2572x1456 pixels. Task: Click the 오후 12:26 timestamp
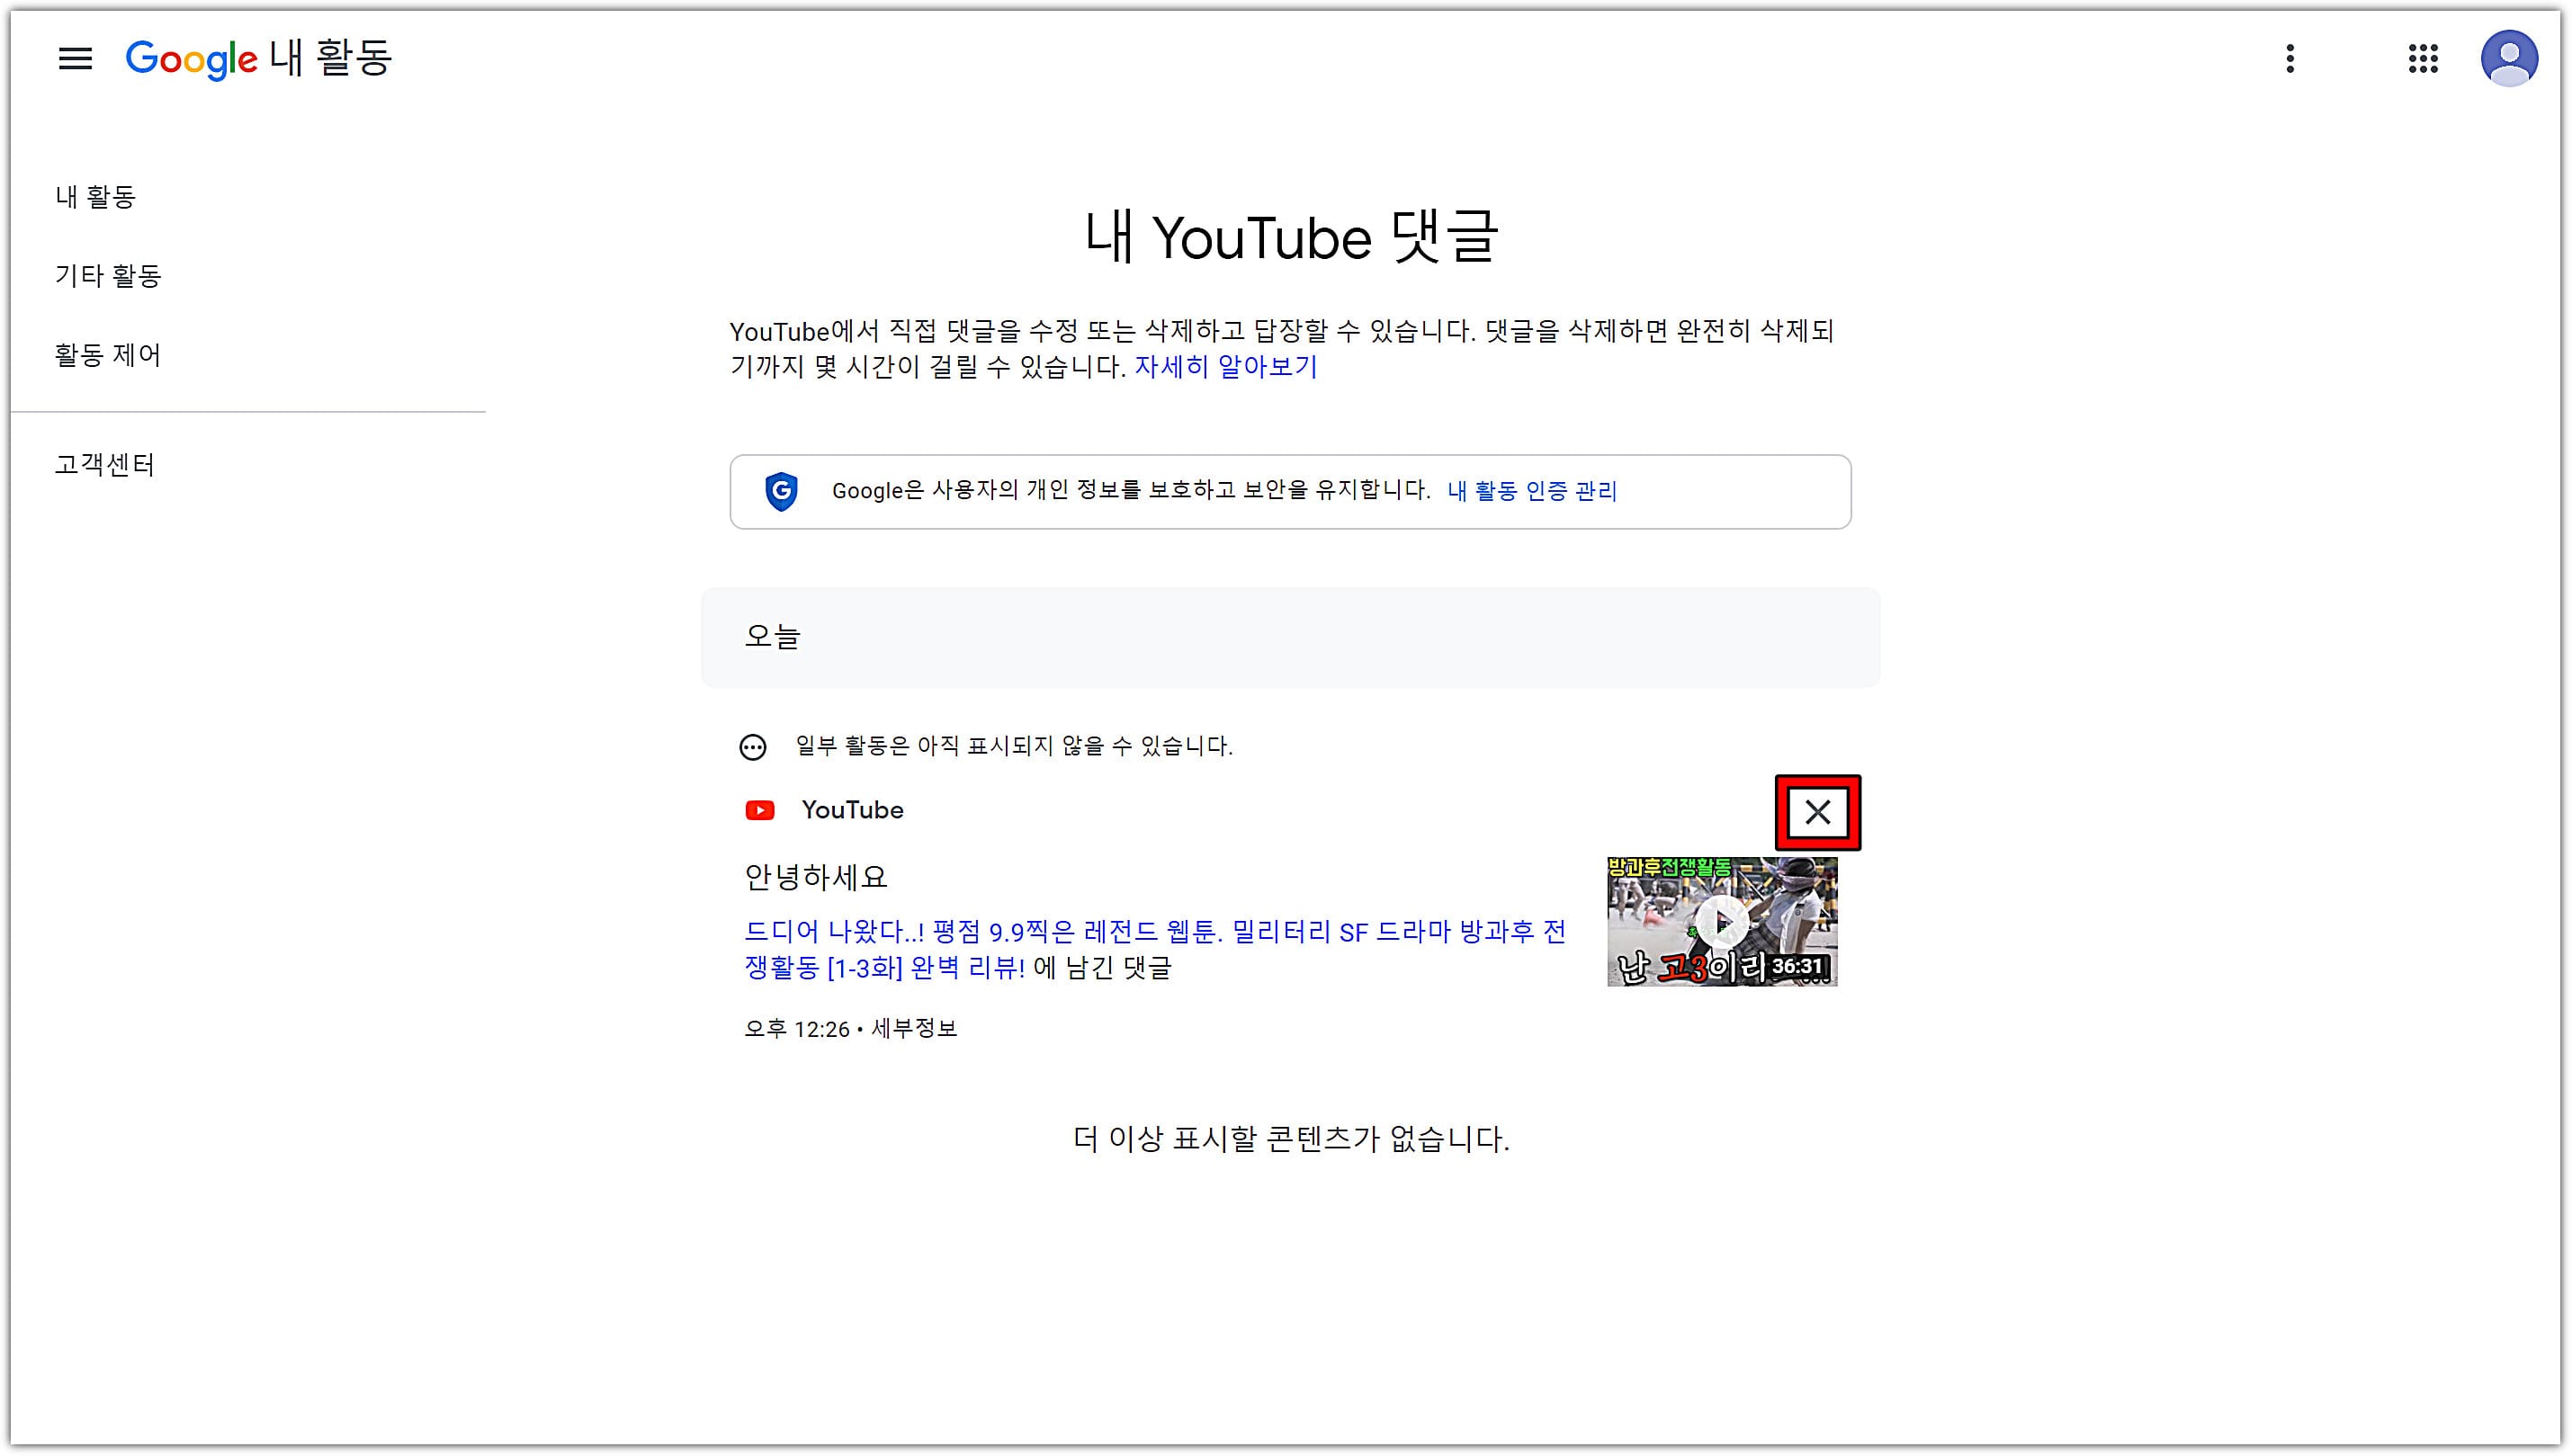[797, 1029]
